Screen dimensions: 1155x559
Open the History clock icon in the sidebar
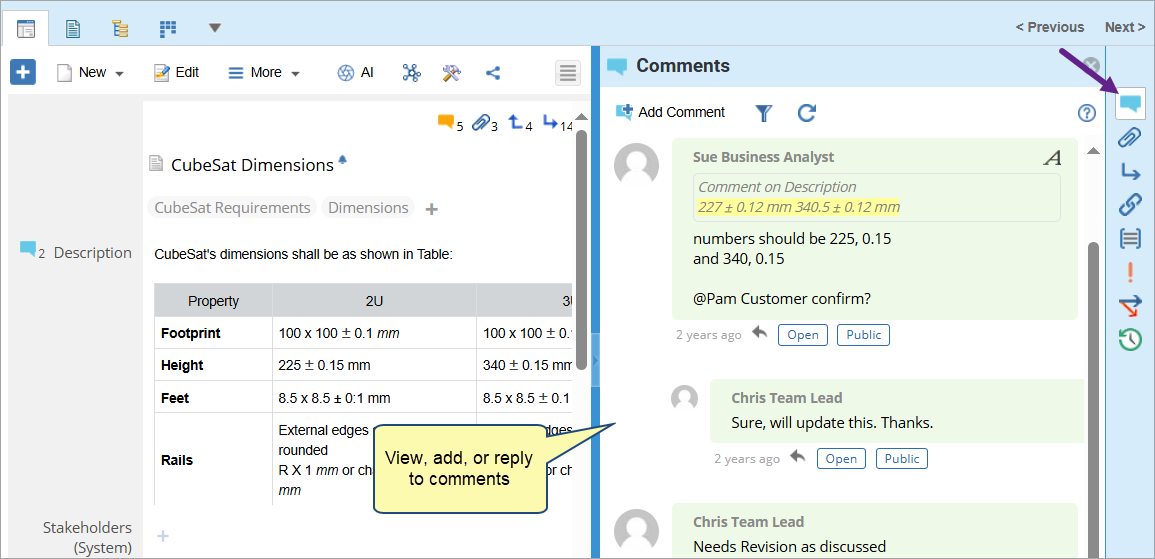[x=1130, y=340]
